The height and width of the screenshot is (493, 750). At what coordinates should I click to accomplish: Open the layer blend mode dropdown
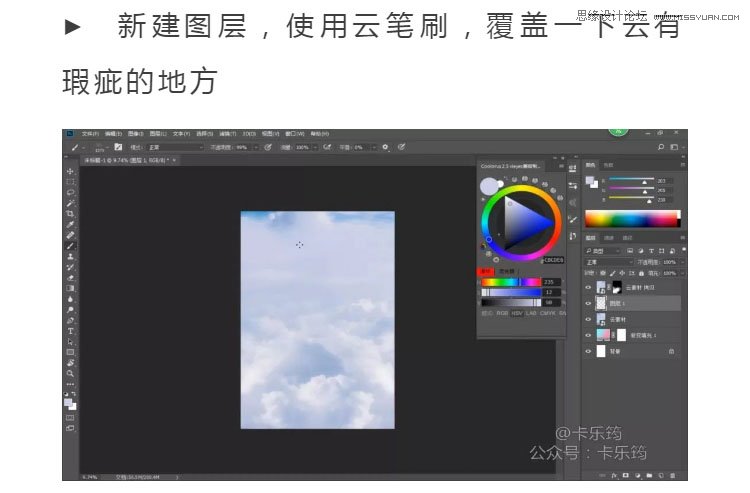coord(612,261)
